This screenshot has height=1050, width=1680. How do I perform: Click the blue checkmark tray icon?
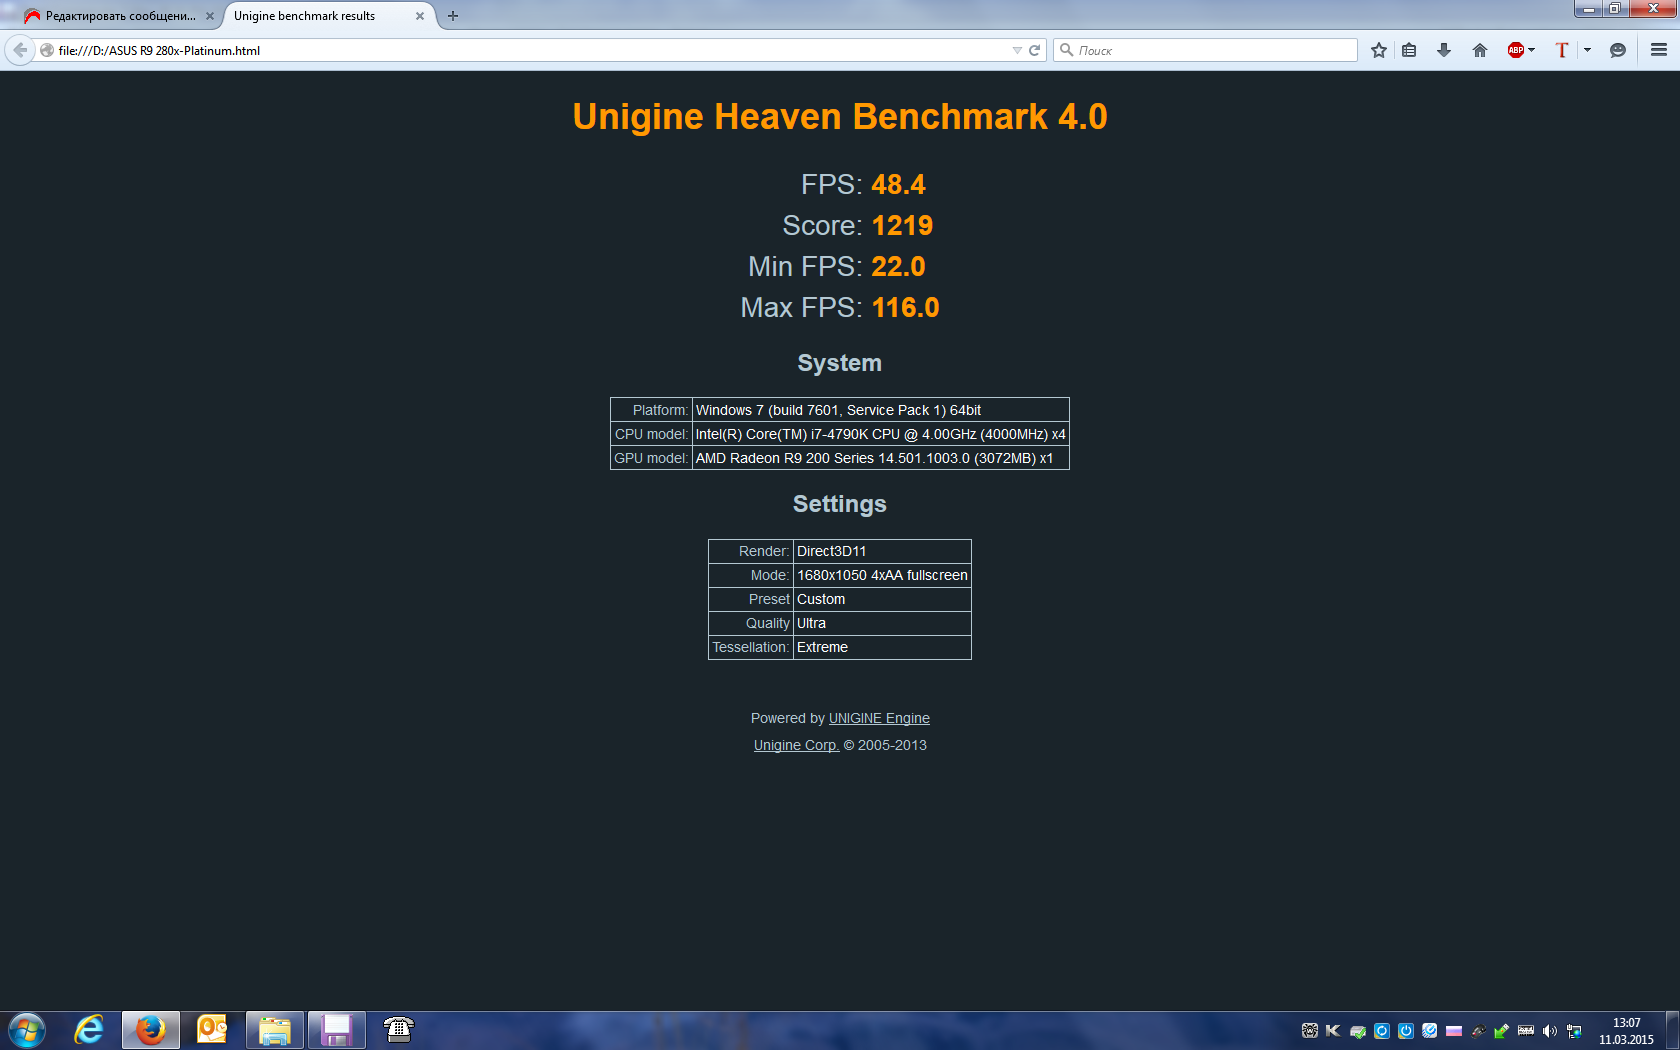click(x=1430, y=1031)
